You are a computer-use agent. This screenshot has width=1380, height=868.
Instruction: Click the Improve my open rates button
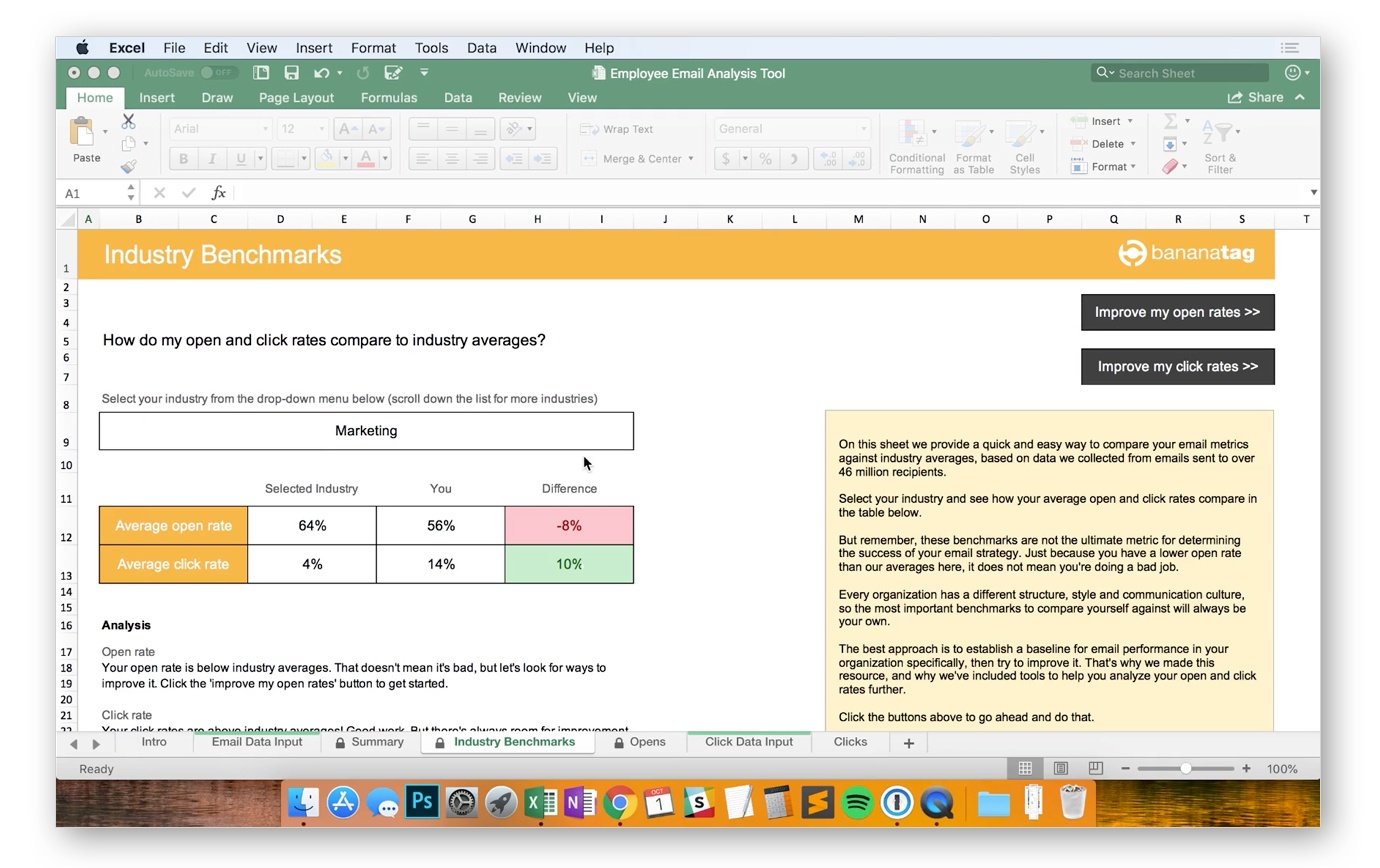[1177, 312]
